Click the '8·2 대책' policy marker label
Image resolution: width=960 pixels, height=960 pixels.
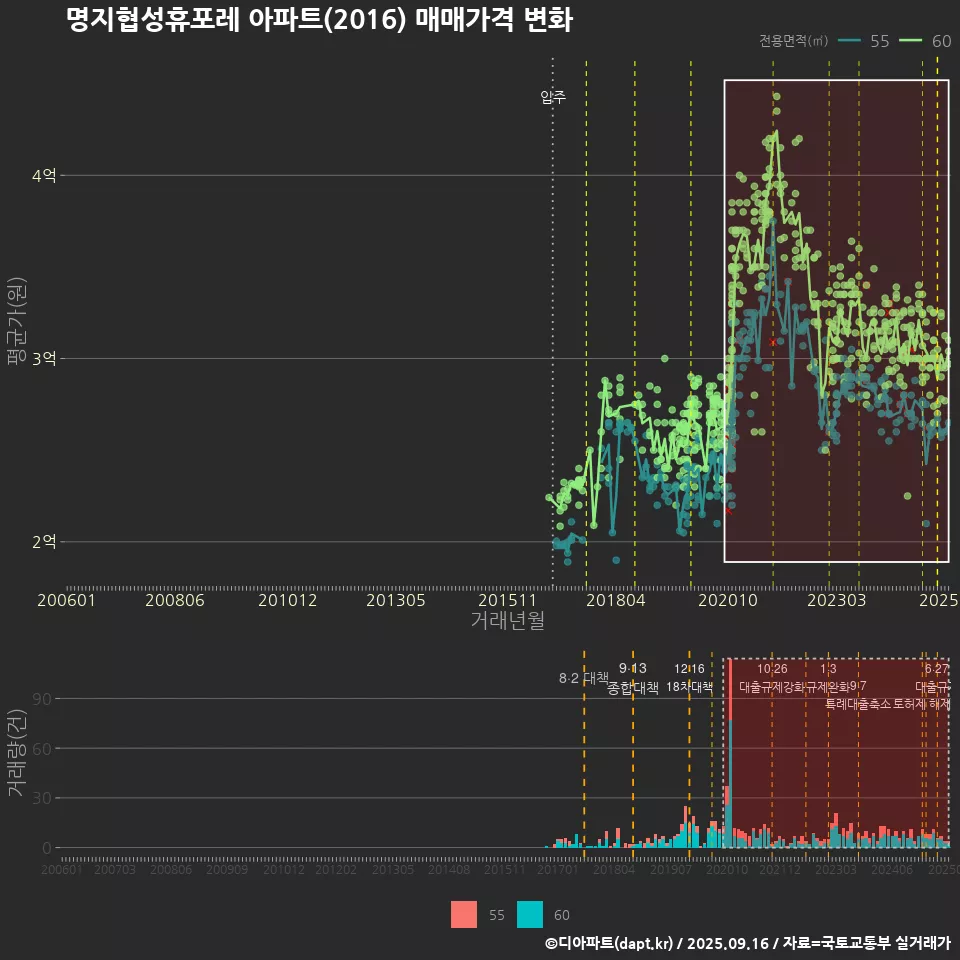pos(583,678)
